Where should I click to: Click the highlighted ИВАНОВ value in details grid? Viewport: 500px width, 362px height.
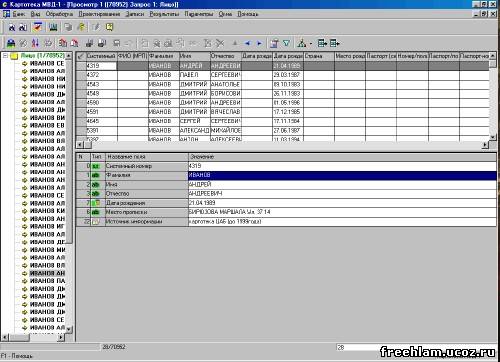click(342, 175)
